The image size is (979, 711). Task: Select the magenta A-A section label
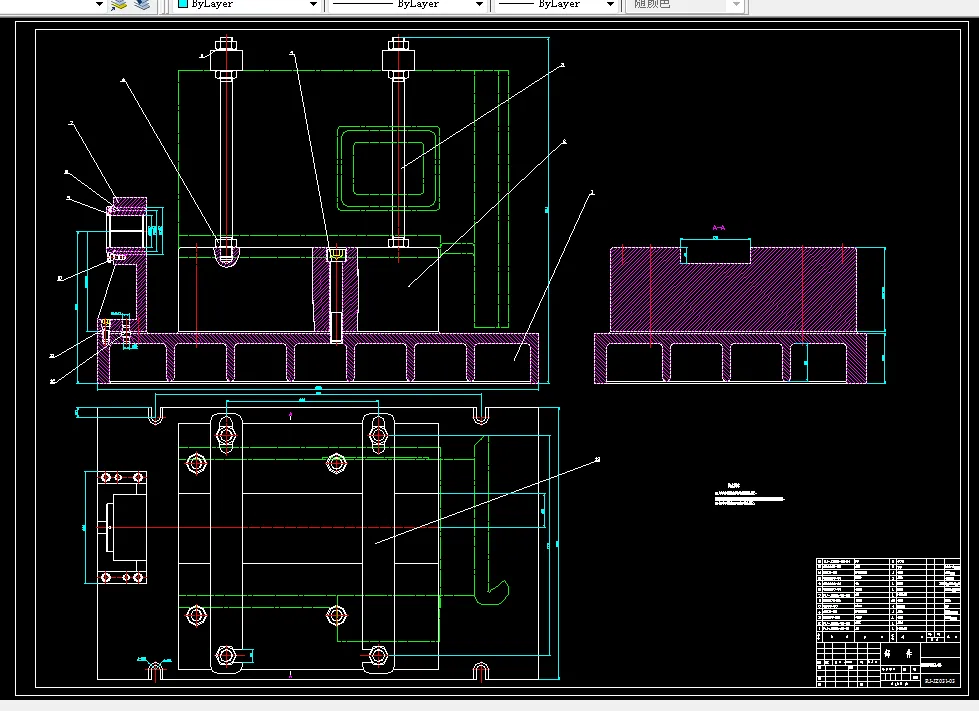coord(719,228)
